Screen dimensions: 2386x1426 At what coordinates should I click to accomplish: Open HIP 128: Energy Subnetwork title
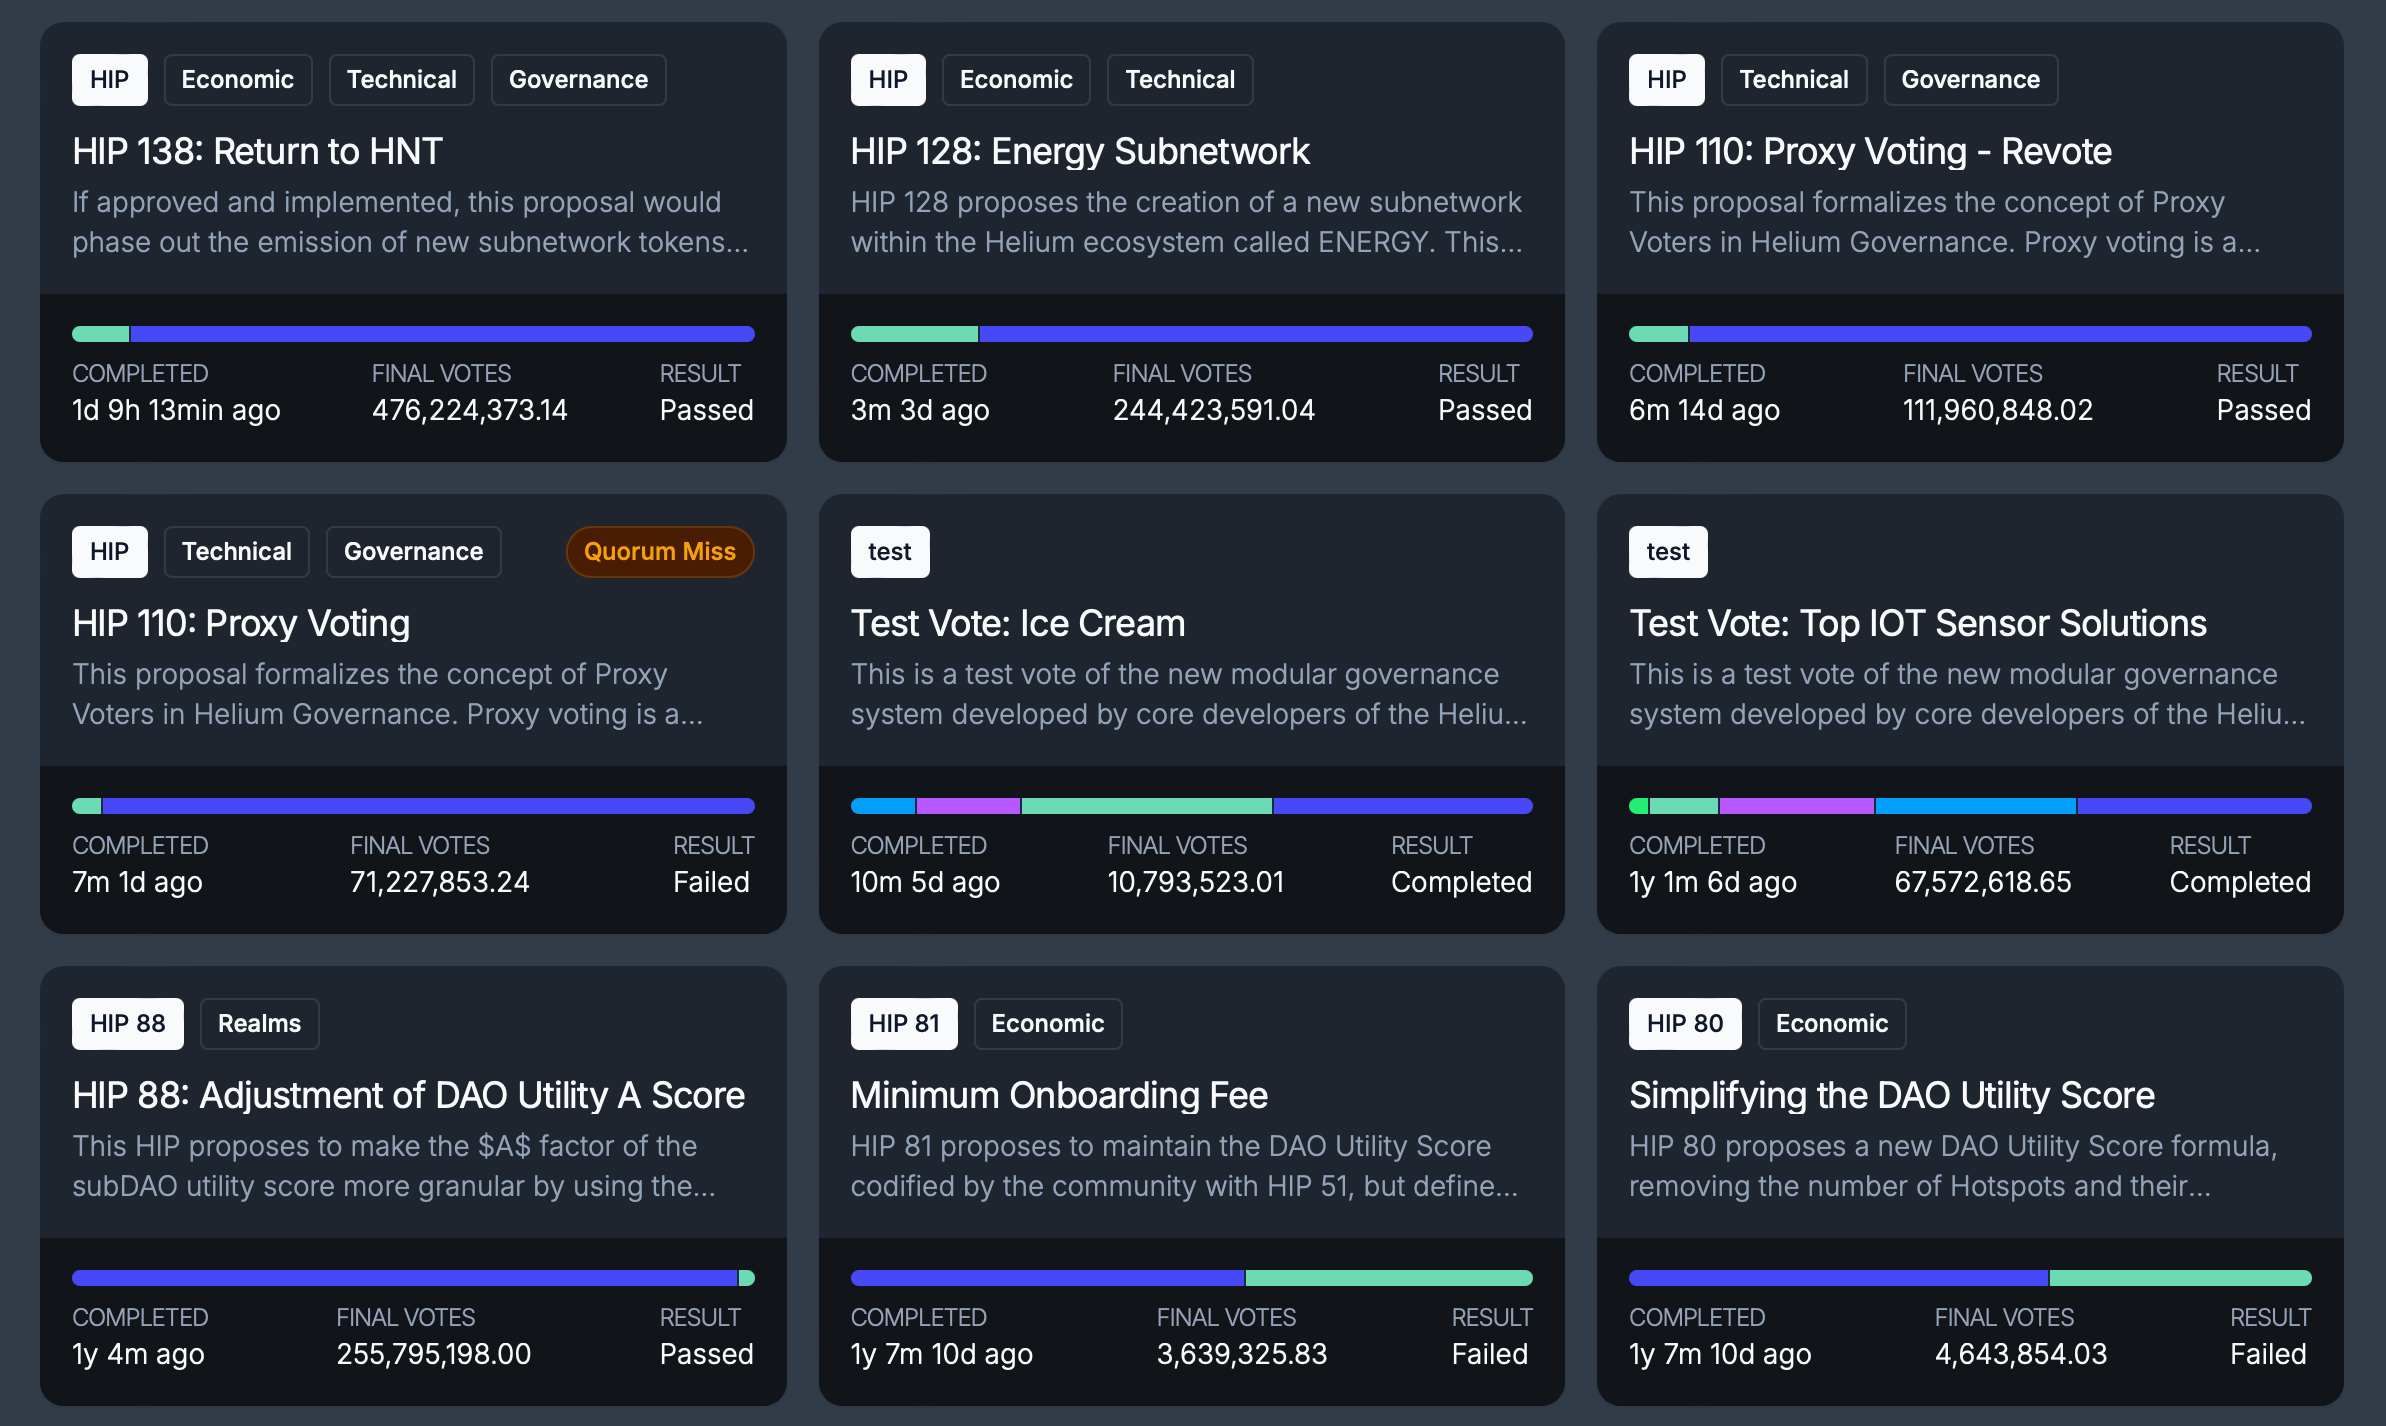click(1080, 151)
